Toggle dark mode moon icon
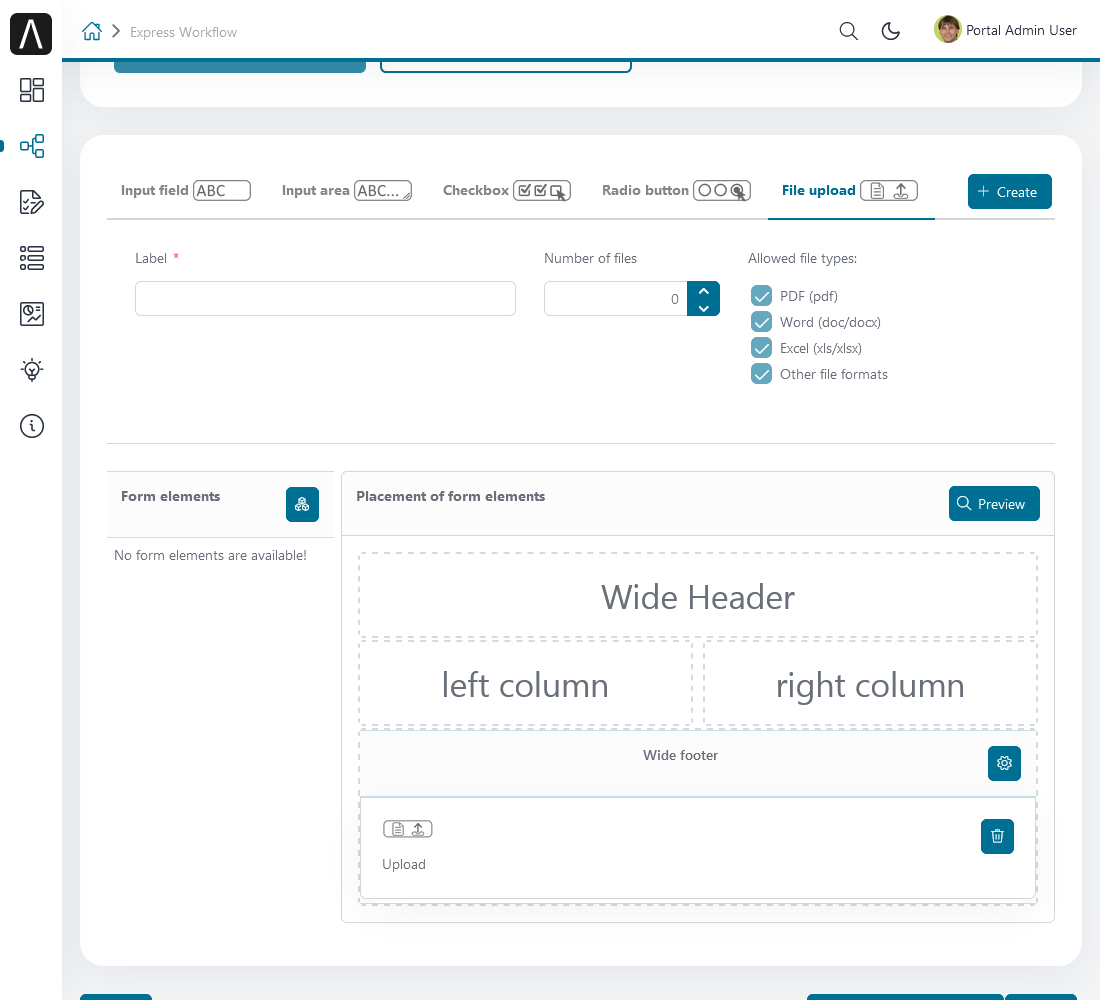Viewport: 1100px width, 1000px height. 890,31
